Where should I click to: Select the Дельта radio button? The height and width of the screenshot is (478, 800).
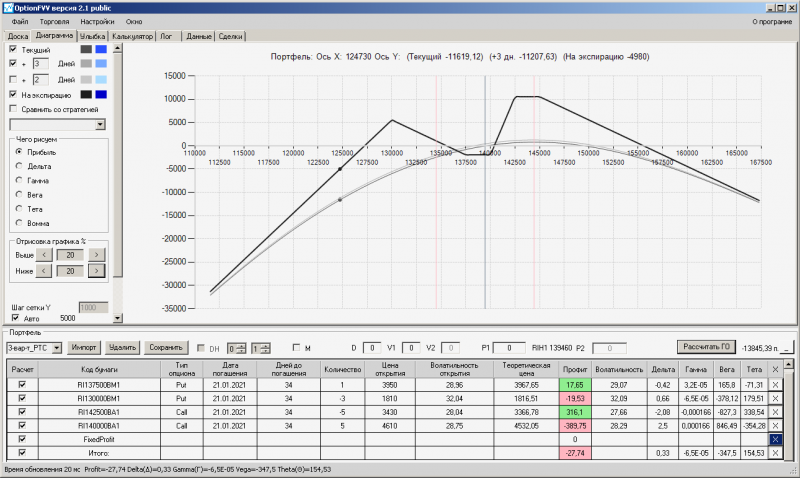tap(19, 166)
